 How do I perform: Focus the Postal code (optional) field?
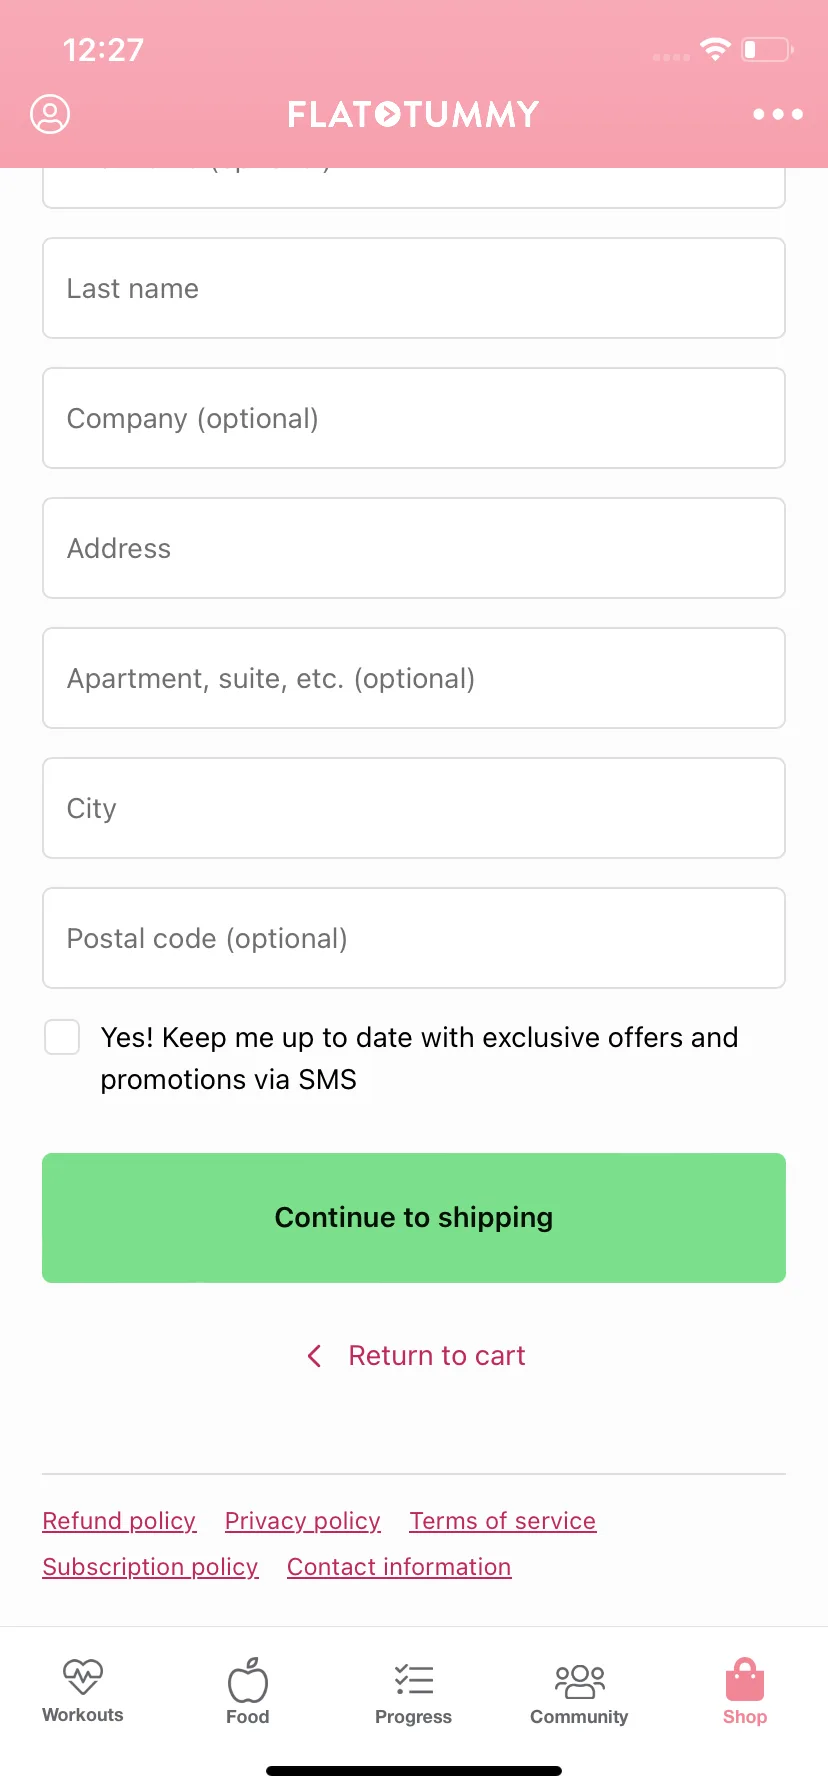[x=414, y=938]
